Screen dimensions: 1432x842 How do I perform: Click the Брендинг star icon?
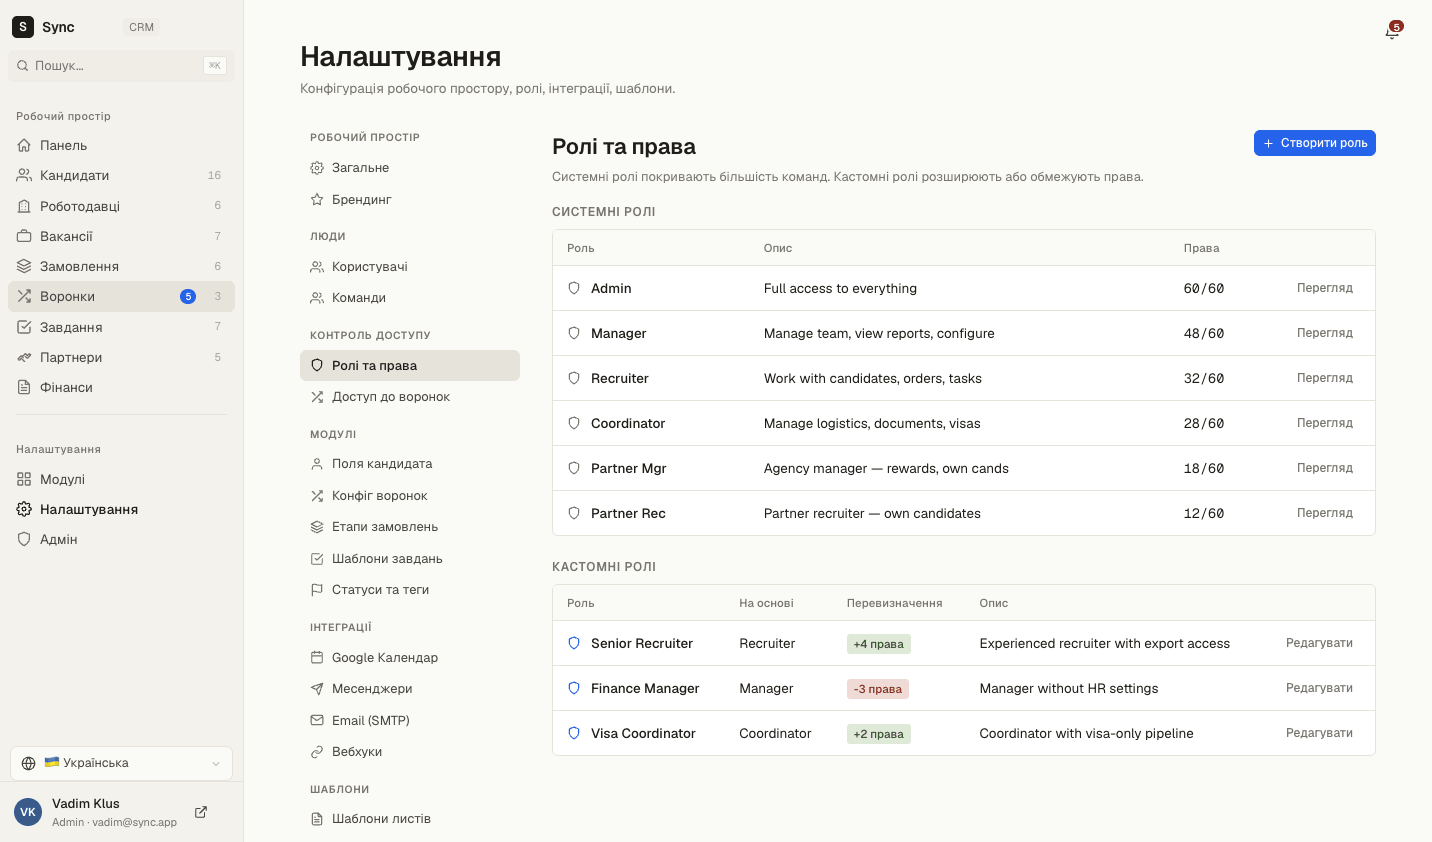point(317,199)
